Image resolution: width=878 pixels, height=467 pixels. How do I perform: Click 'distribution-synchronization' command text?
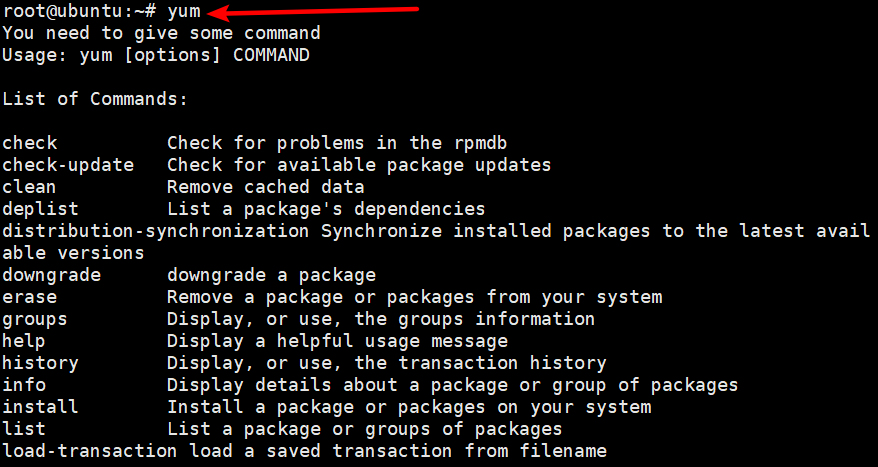(156, 231)
